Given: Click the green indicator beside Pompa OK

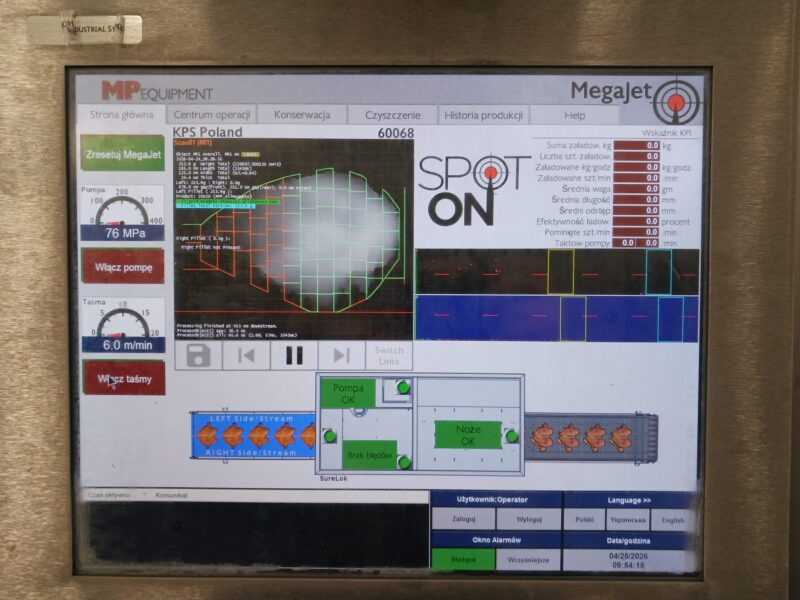Looking at the screenshot, I should 403,388.
